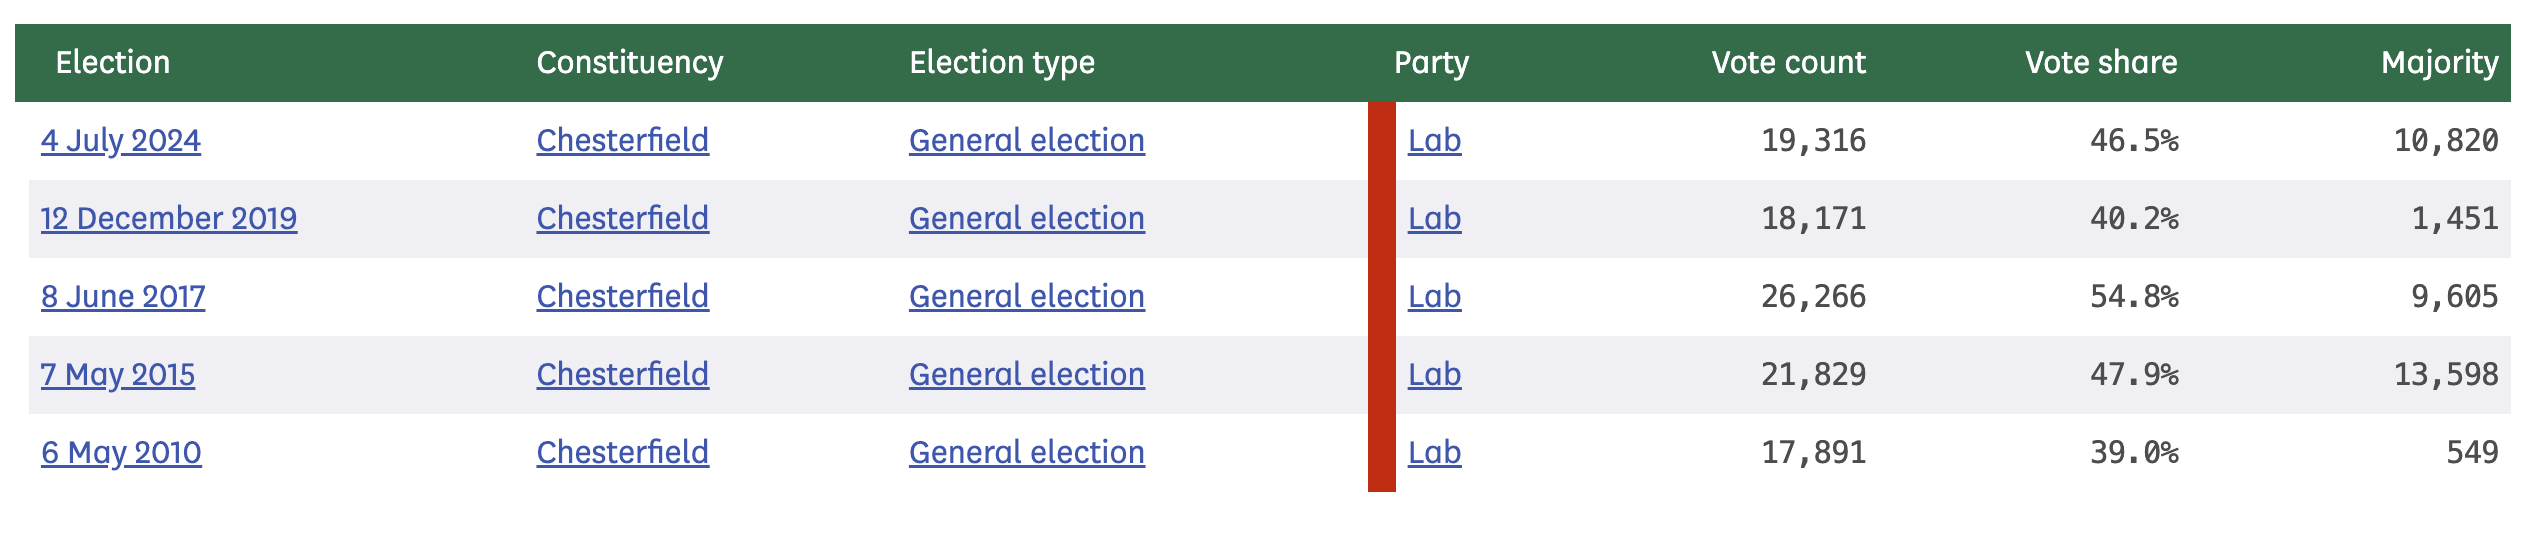The image size is (2532, 538).
Task: Open General election link for 2015 row
Action: 1026,375
